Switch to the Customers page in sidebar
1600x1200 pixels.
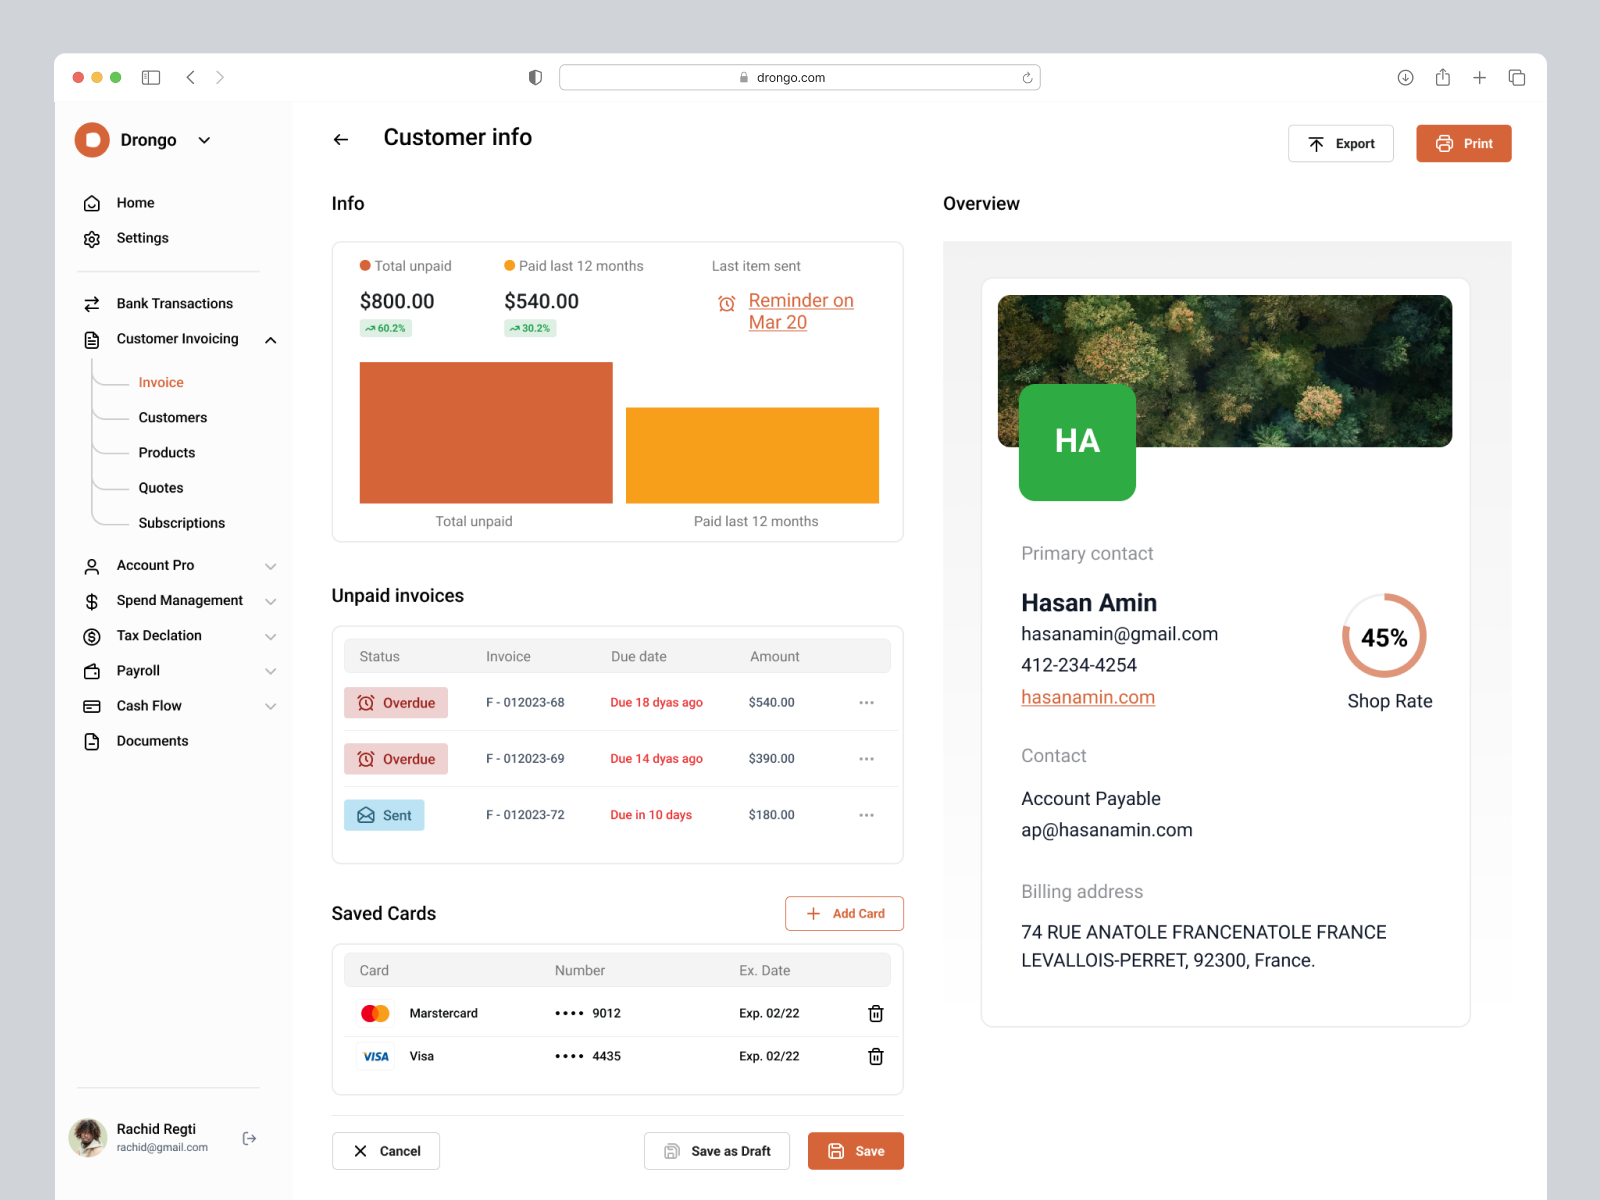(x=172, y=417)
